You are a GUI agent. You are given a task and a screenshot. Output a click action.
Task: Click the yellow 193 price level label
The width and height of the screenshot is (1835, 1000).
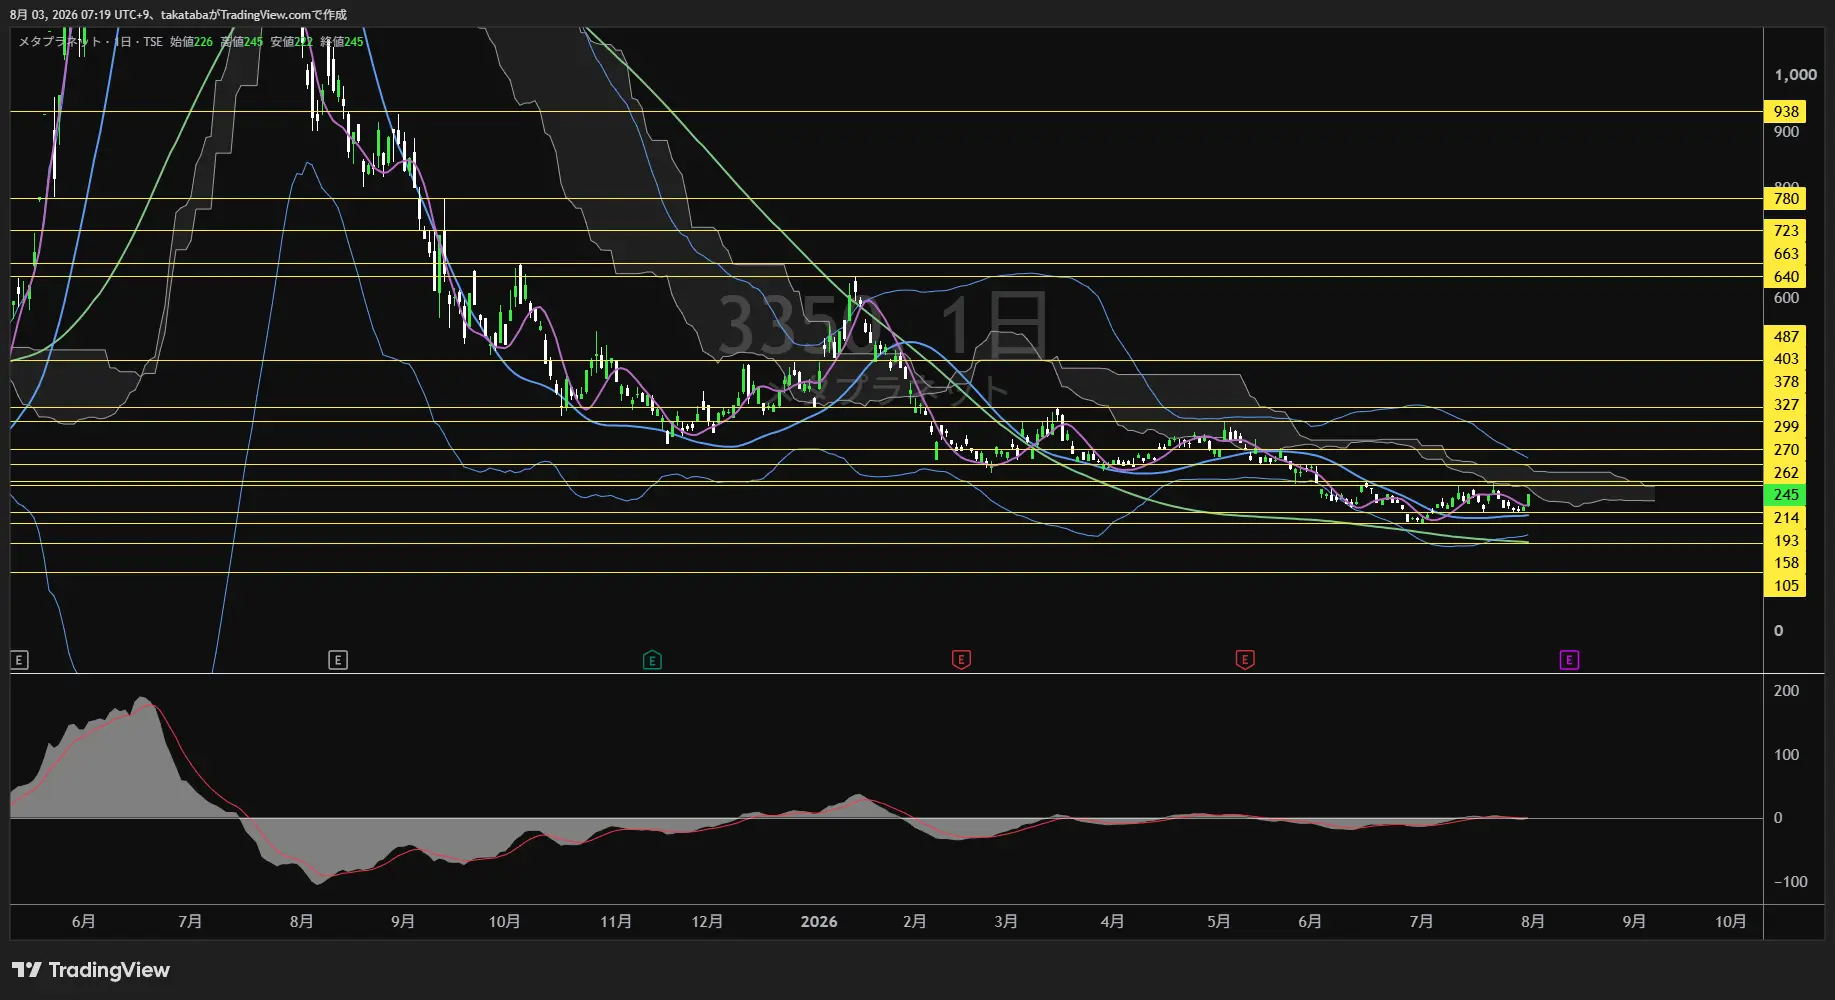(x=1785, y=541)
